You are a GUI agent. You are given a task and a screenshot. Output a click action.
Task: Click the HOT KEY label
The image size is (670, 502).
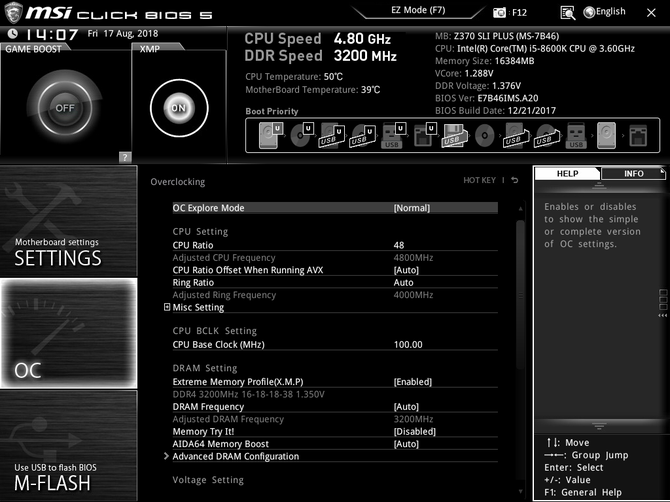click(479, 180)
